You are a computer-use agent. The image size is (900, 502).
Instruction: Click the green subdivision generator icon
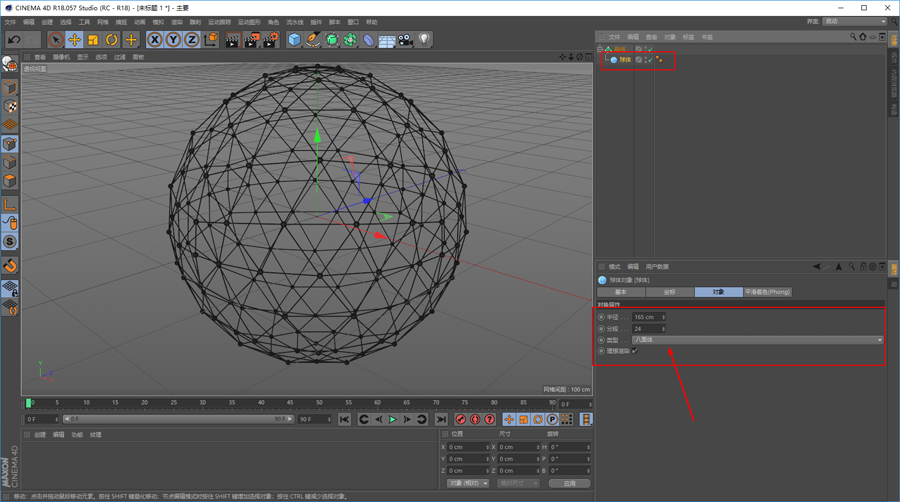point(332,40)
